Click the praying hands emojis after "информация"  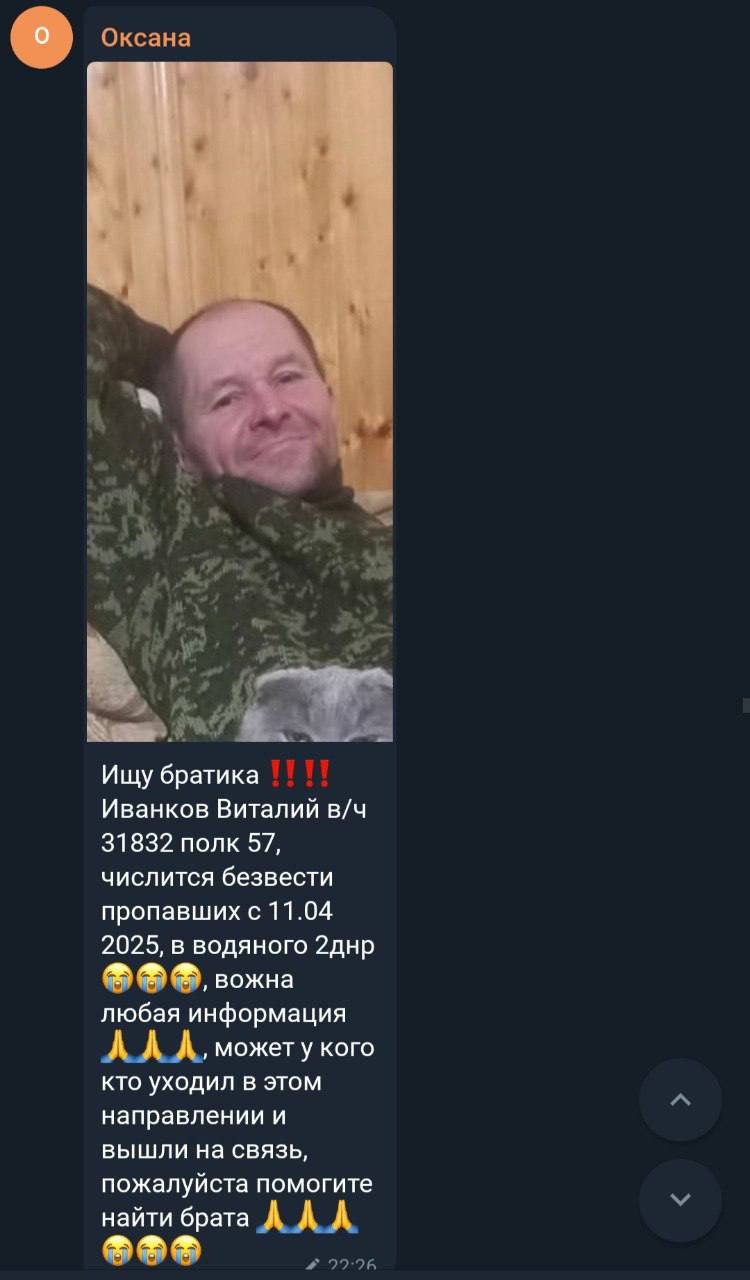[x=152, y=1047]
